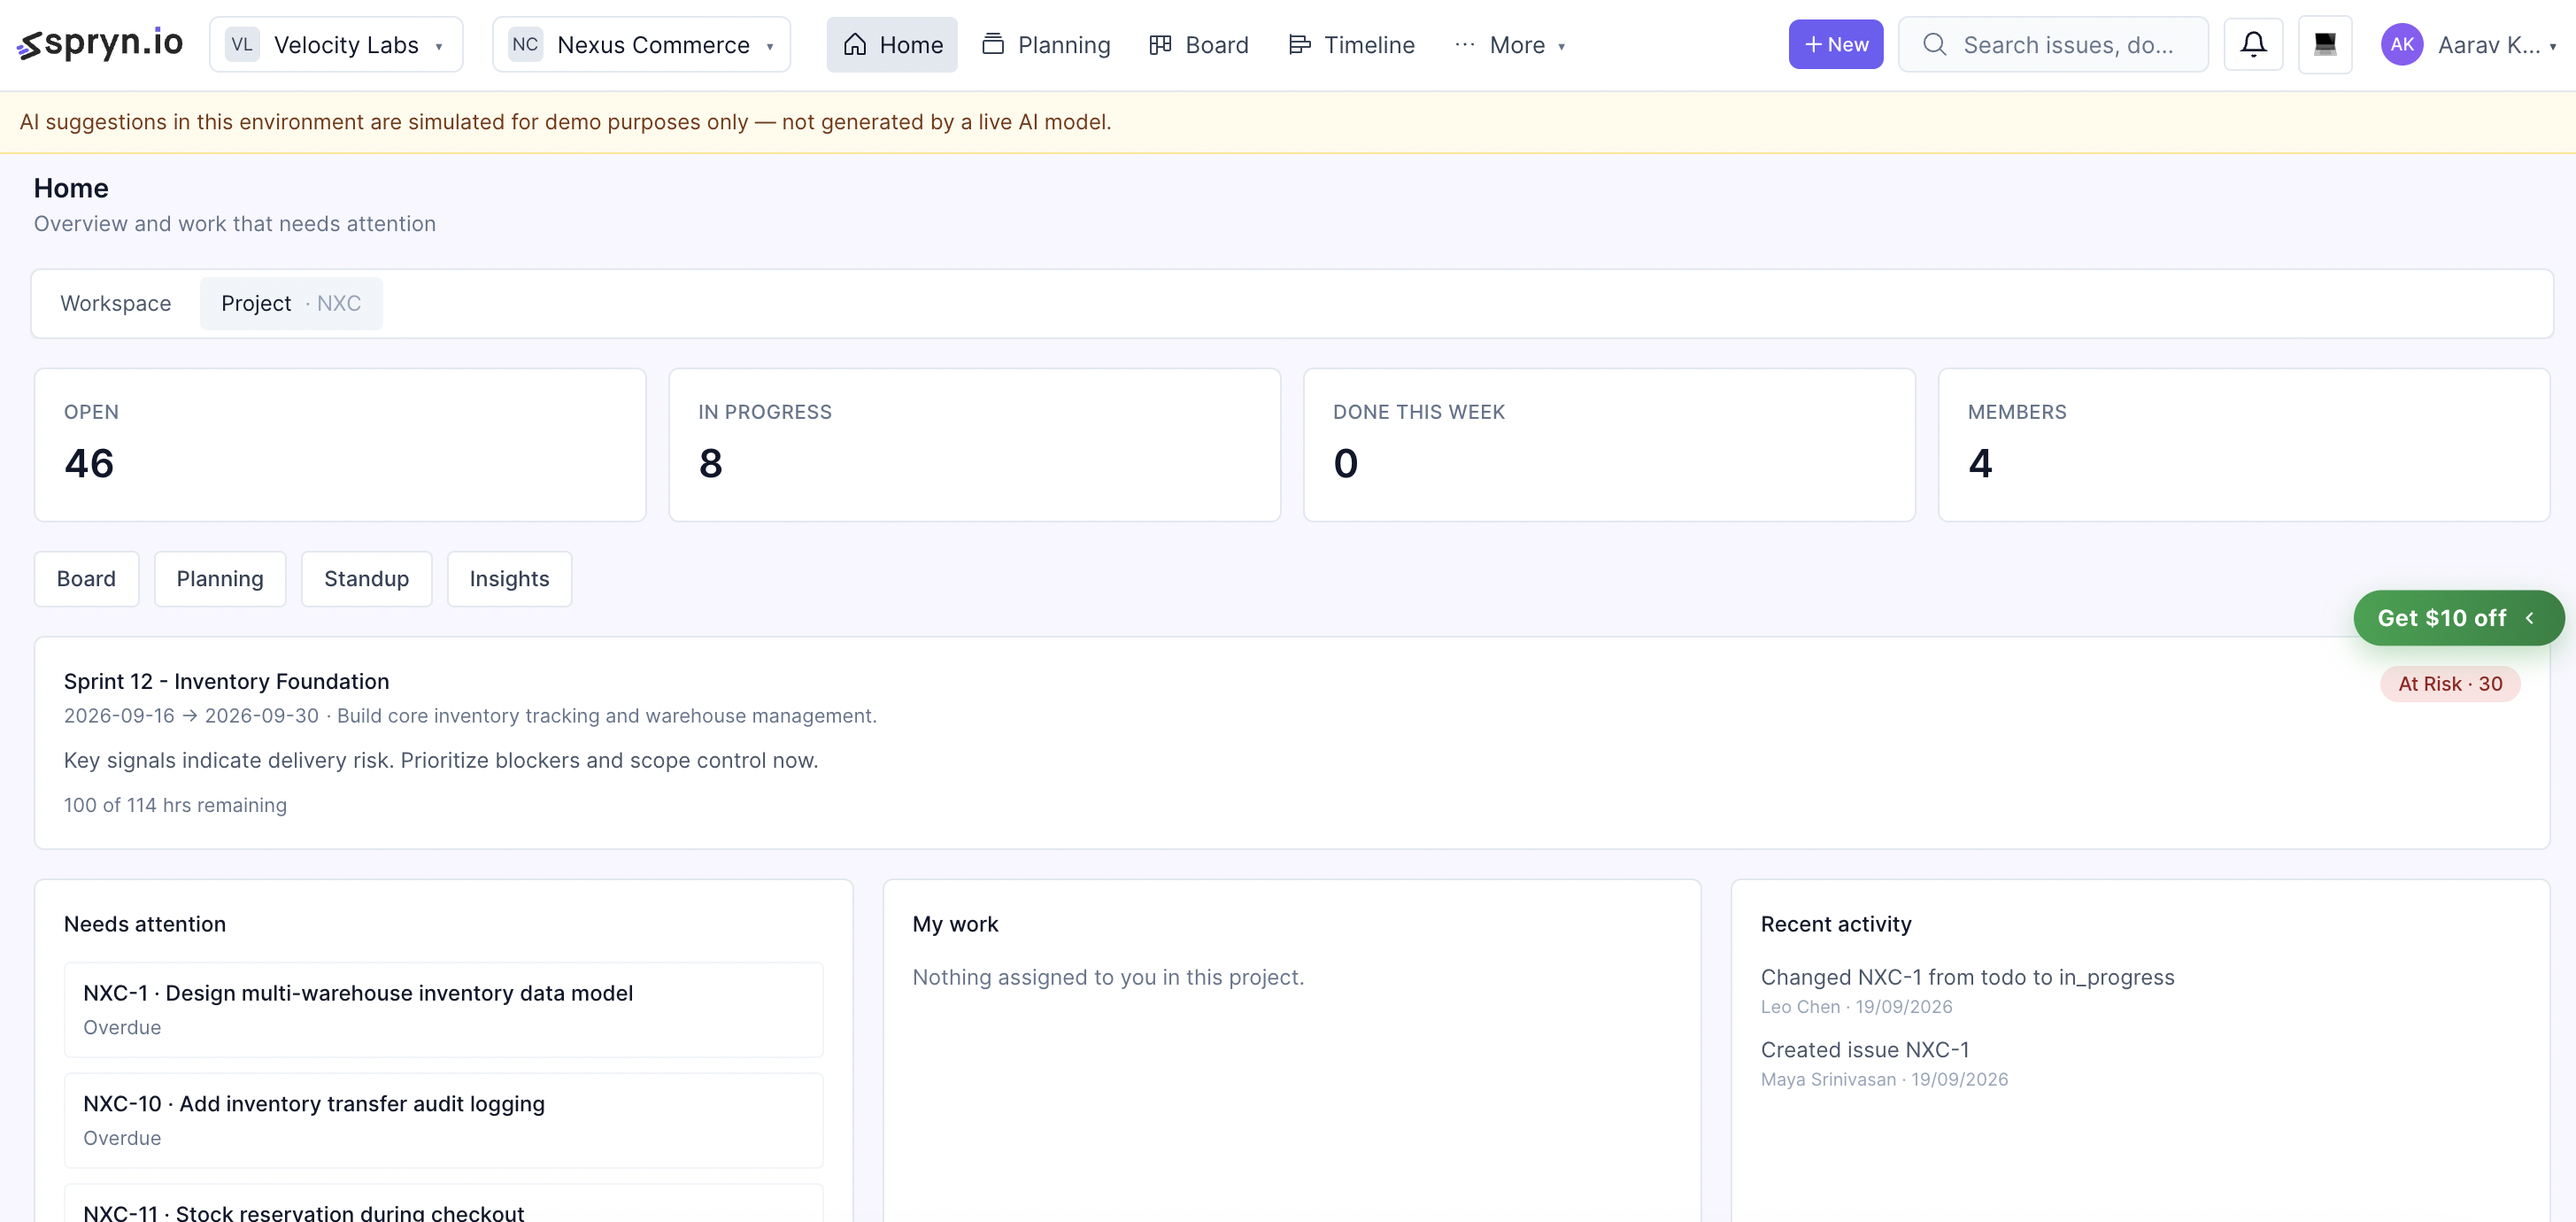
Task: Focus the Search issues field
Action: pyautogui.click(x=2054, y=45)
